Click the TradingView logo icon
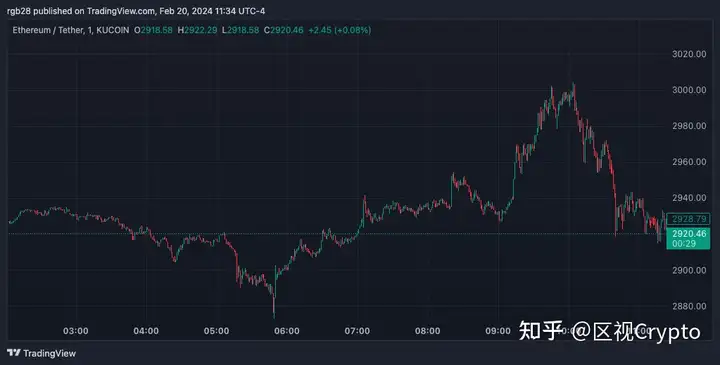The image size is (720, 365). tap(14, 353)
